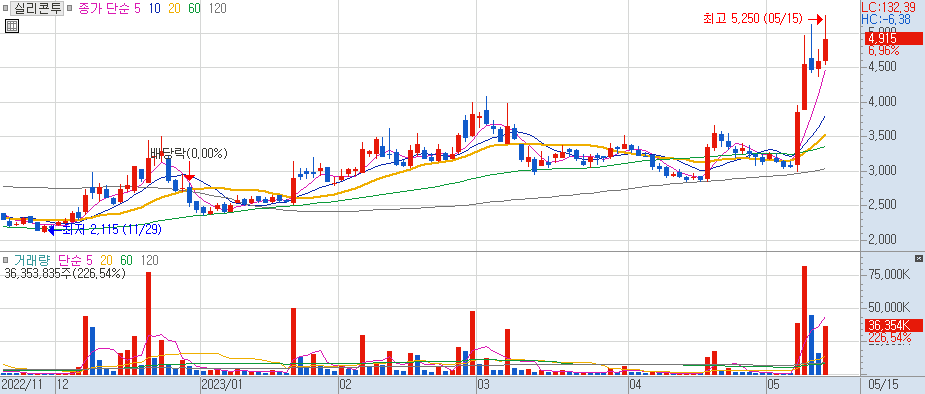Select the gray 120 legend in the price chart
925x394 pixels.
point(217,8)
